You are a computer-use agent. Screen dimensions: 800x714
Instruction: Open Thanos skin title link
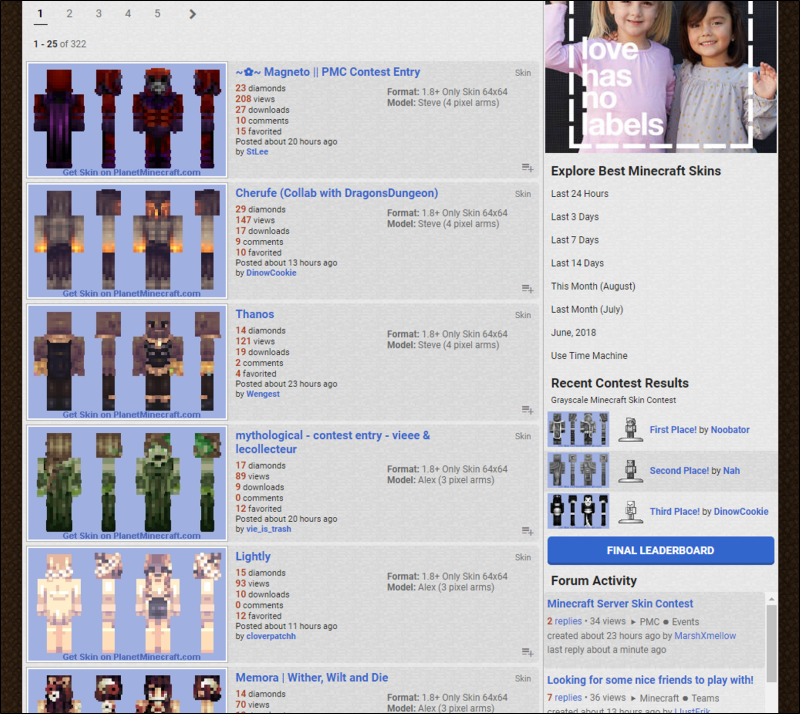click(x=255, y=314)
